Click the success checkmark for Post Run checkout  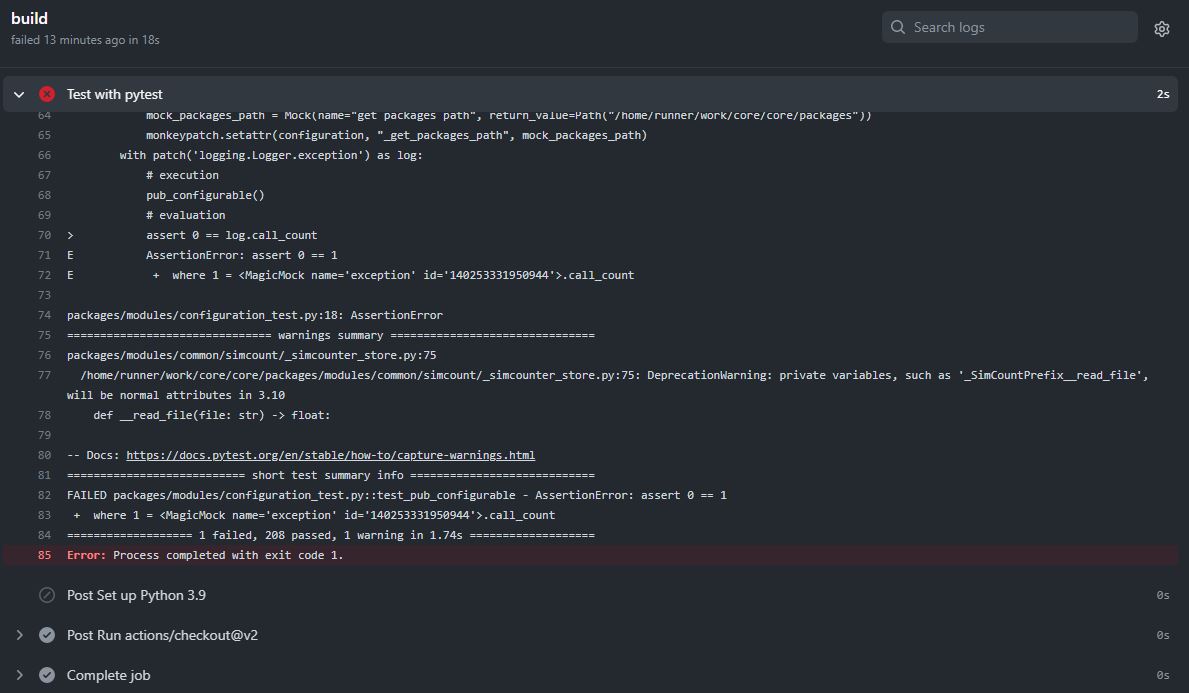click(47, 635)
